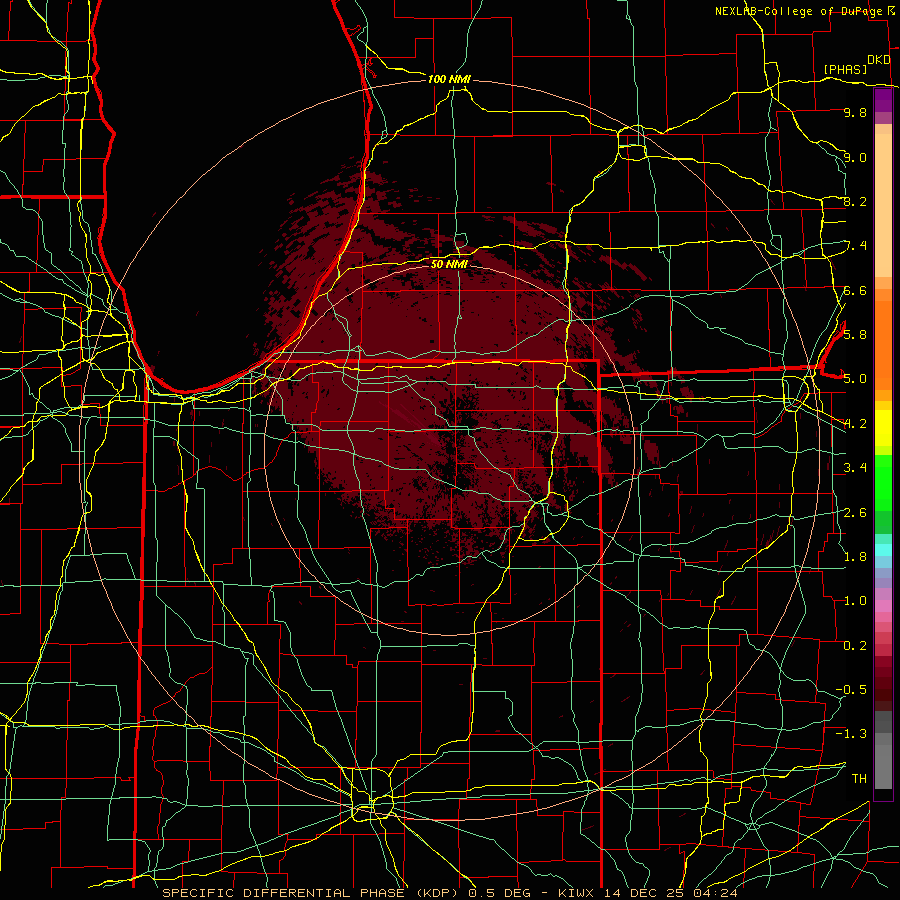
Task: Click the 5.8 value on the scale
Action: pyautogui.click(x=855, y=334)
